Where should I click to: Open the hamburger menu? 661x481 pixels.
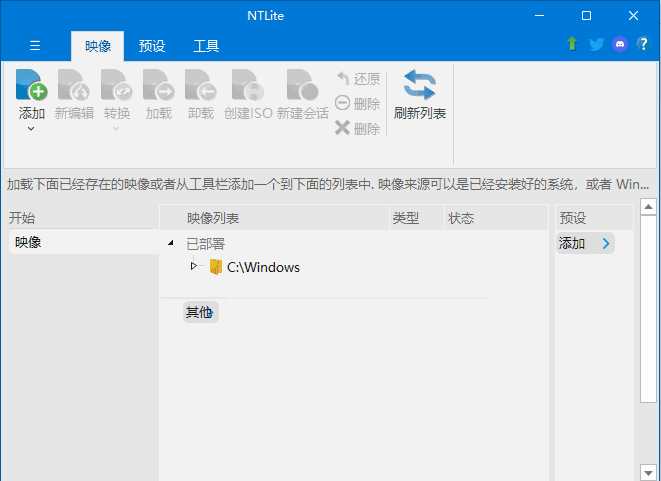pyautogui.click(x=35, y=46)
